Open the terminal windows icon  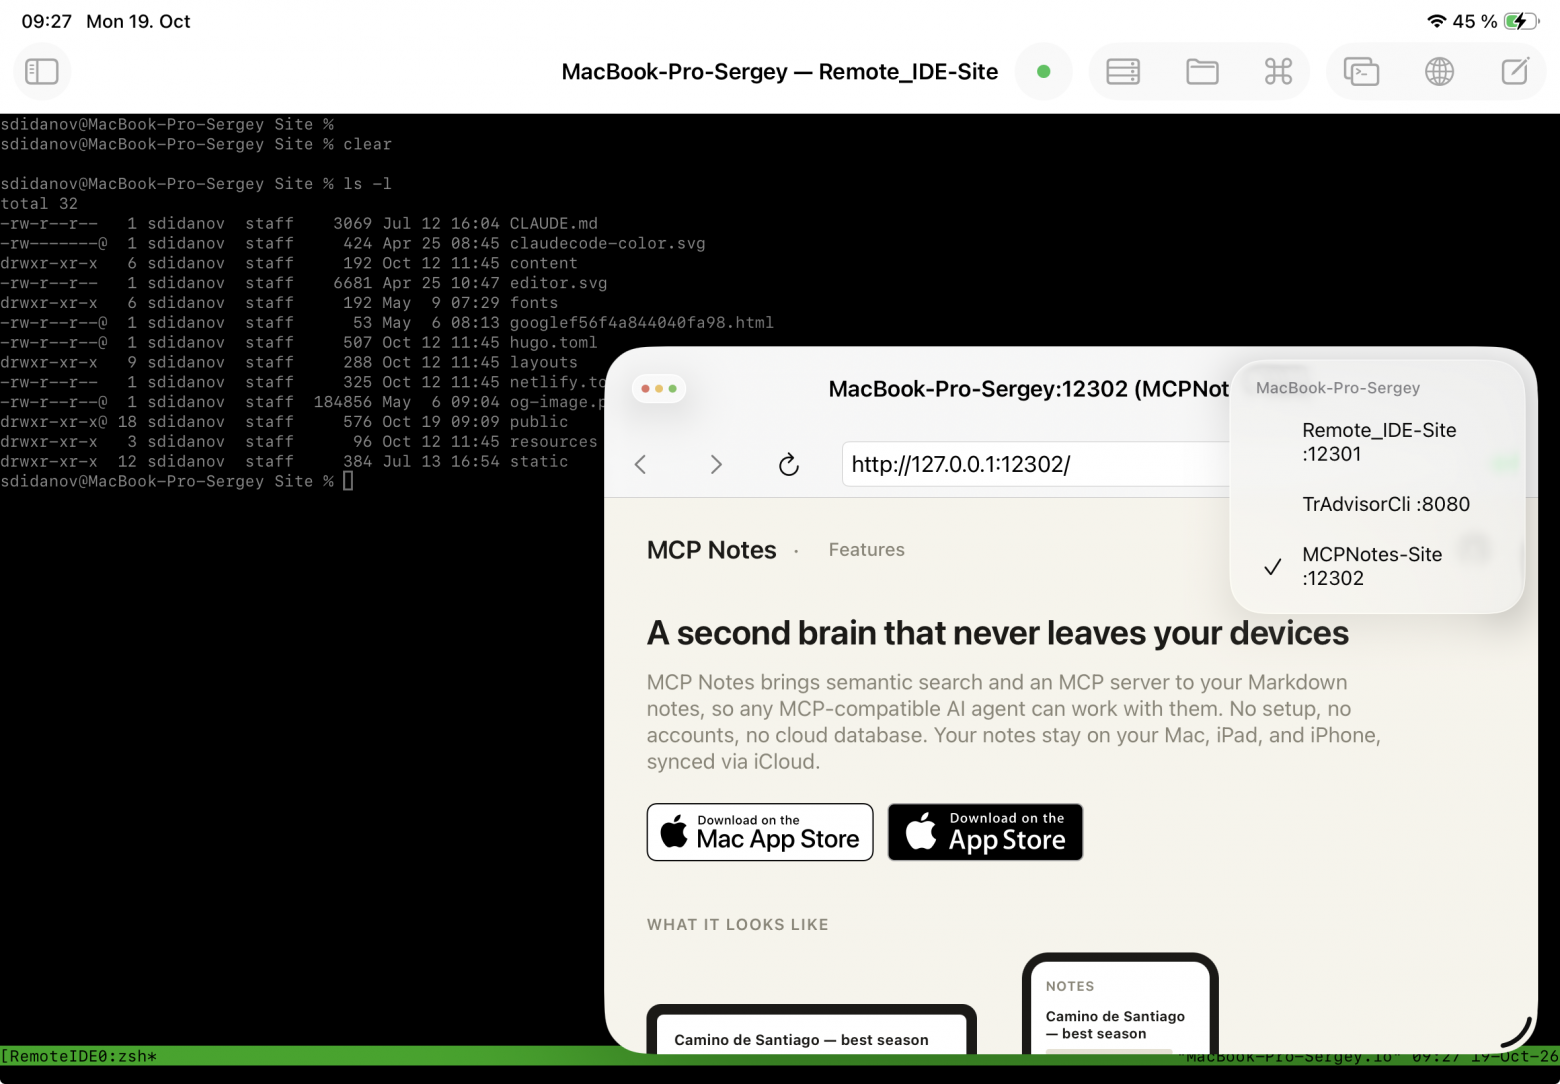(x=1361, y=72)
